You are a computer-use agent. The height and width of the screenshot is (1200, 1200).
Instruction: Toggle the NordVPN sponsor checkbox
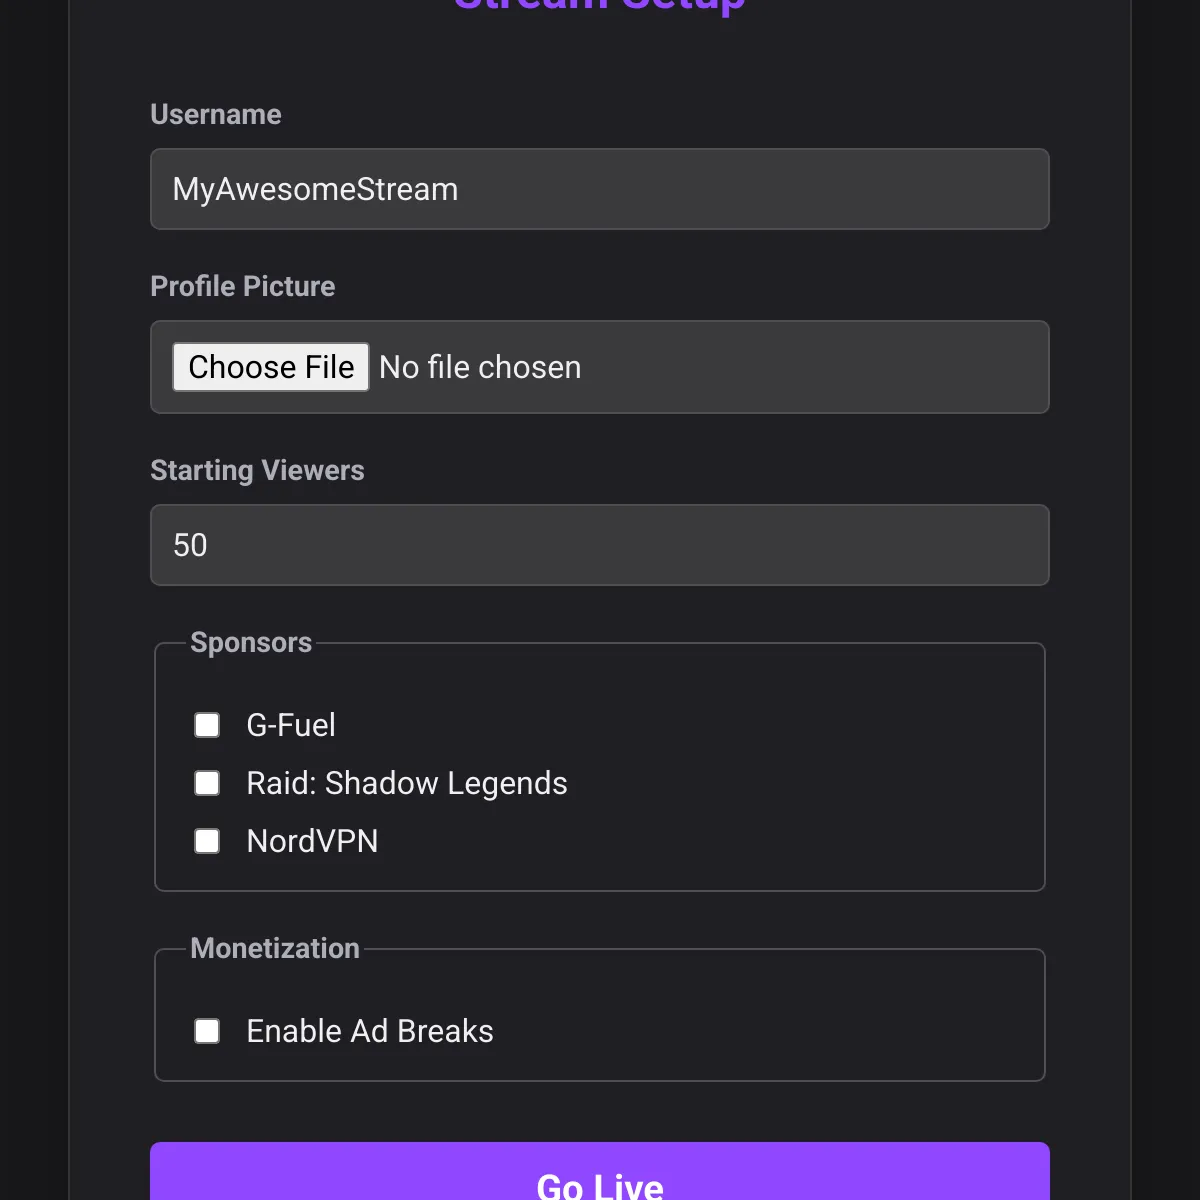pos(207,841)
